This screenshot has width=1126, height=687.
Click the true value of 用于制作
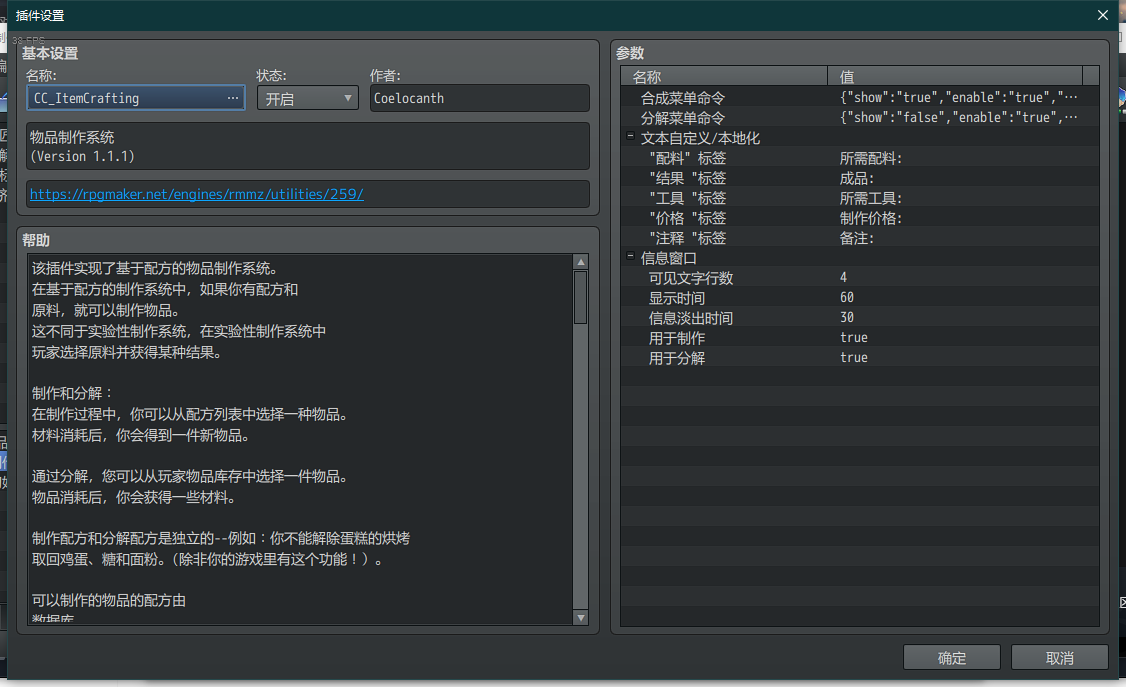[854, 337]
